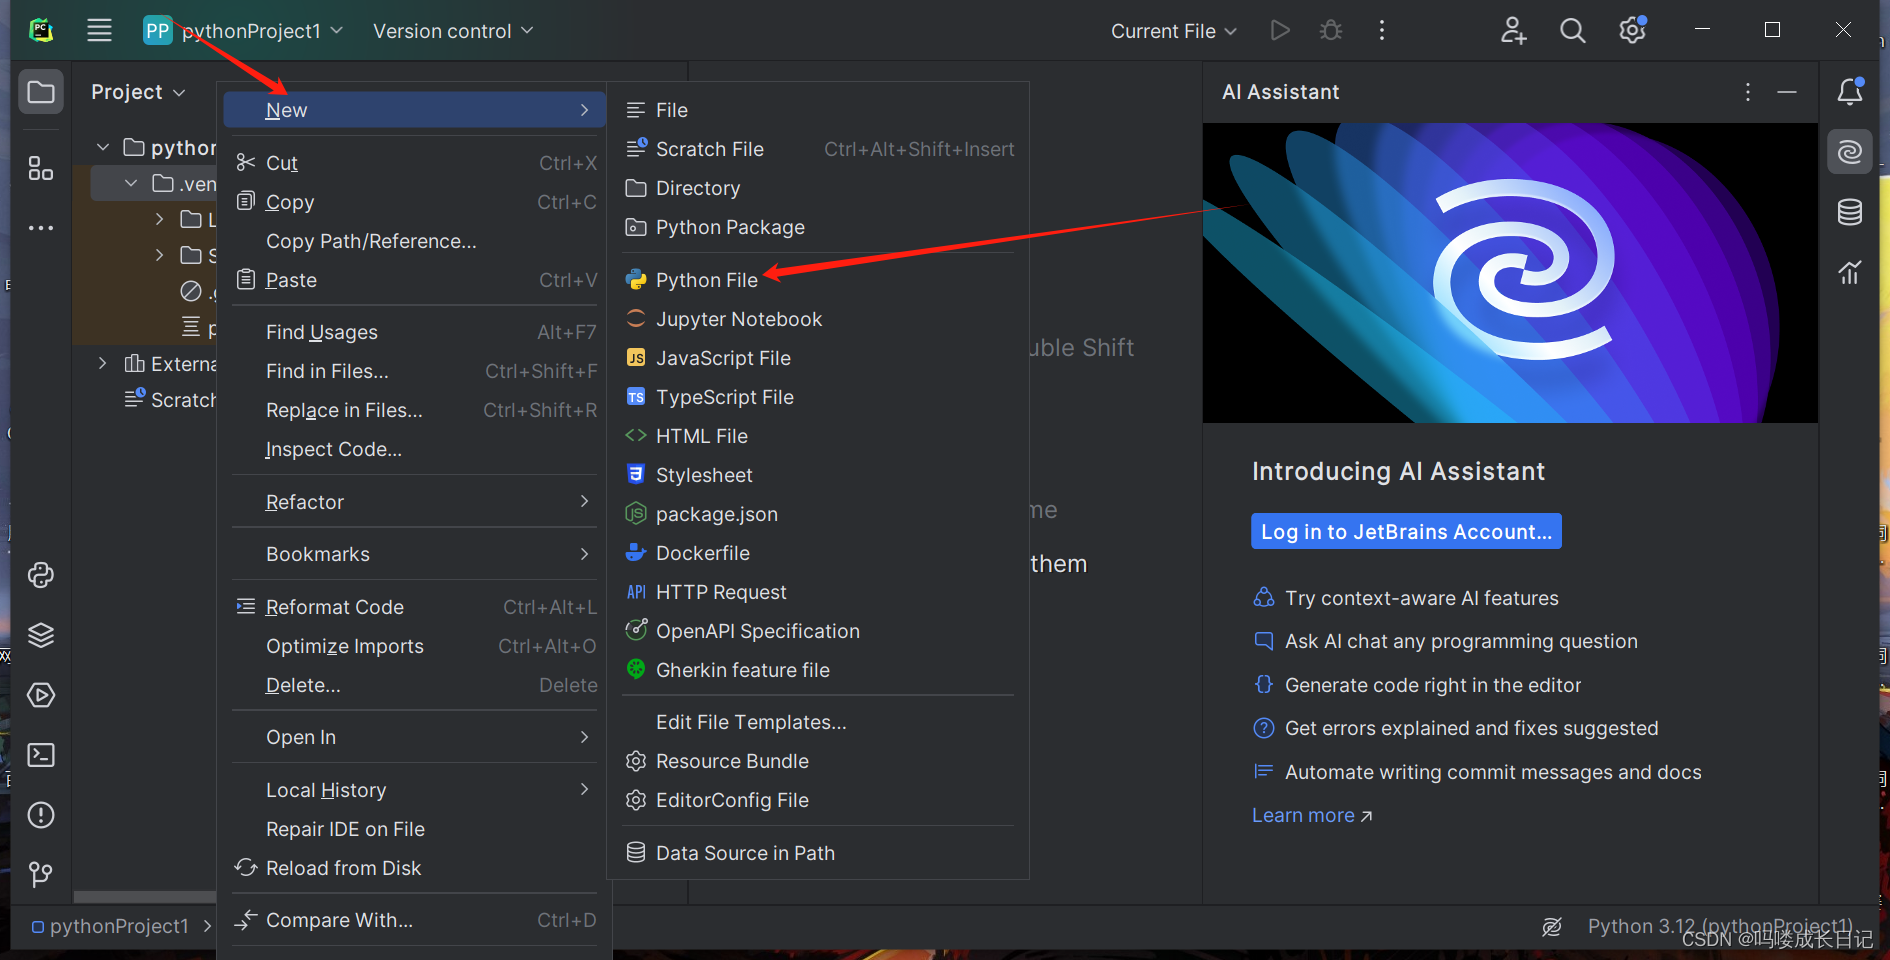The width and height of the screenshot is (1890, 960).
Task: Choose Reload from Disk
Action: pyautogui.click(x=415, y=868)
